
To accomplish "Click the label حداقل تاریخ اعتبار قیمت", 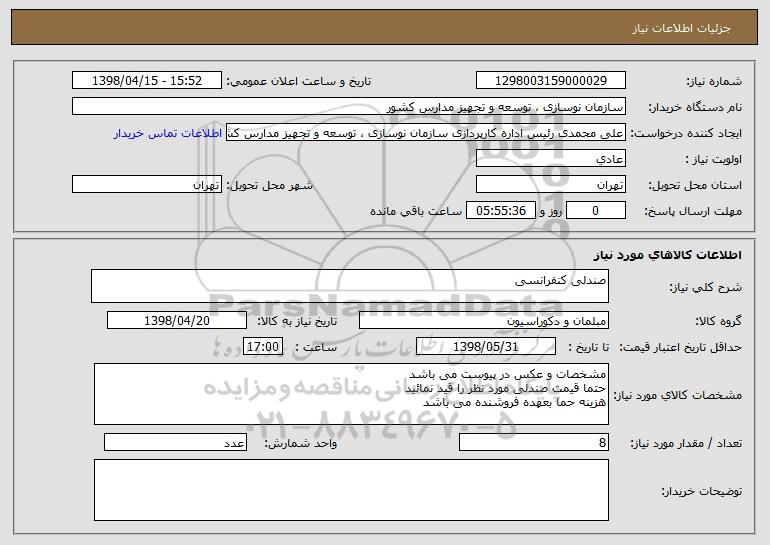I will [x=680, y=348].
